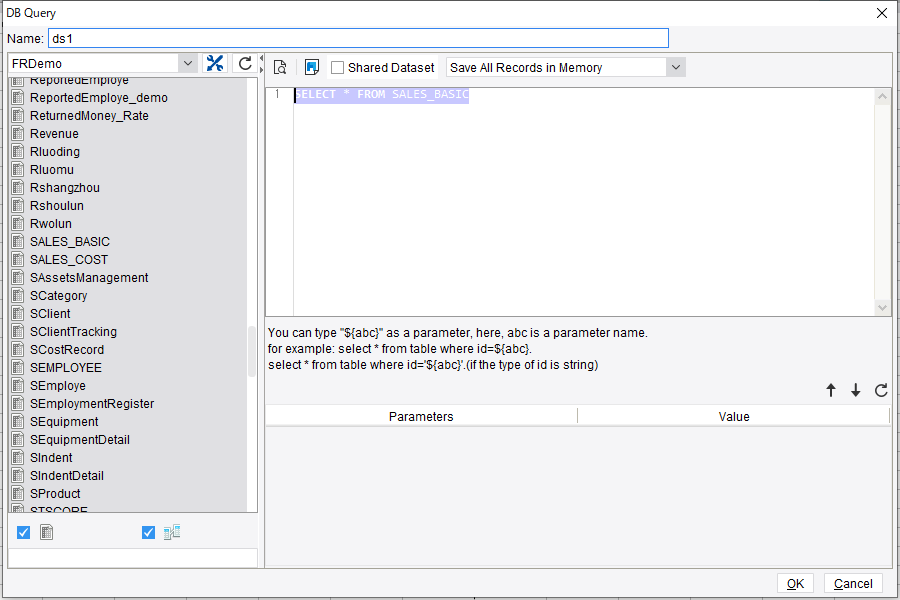Preview the query result
900x600 pixels.
point(280,67)
